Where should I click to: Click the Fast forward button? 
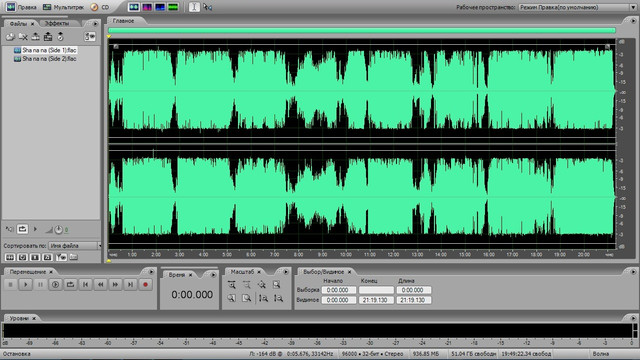point(116,284)
